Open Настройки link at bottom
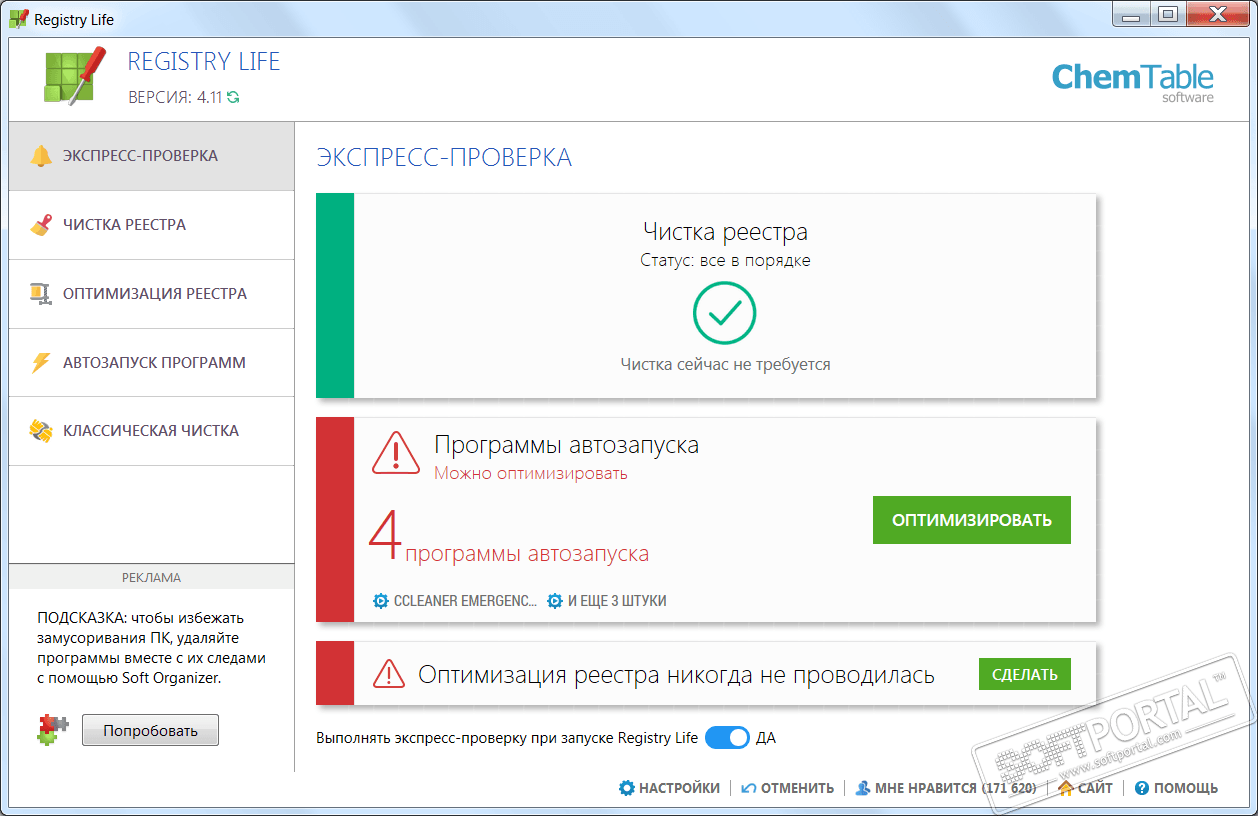Screen dimensions: 1258x816 [x=680, y=788]
